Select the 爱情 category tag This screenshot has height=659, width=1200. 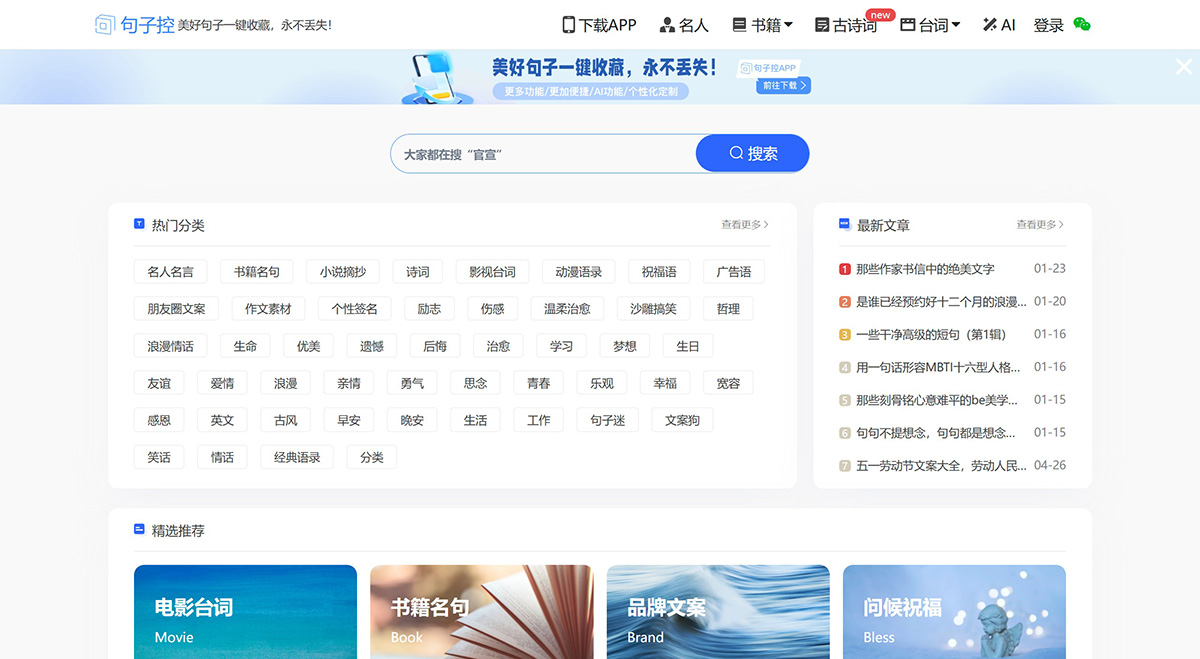coord(222,383)
